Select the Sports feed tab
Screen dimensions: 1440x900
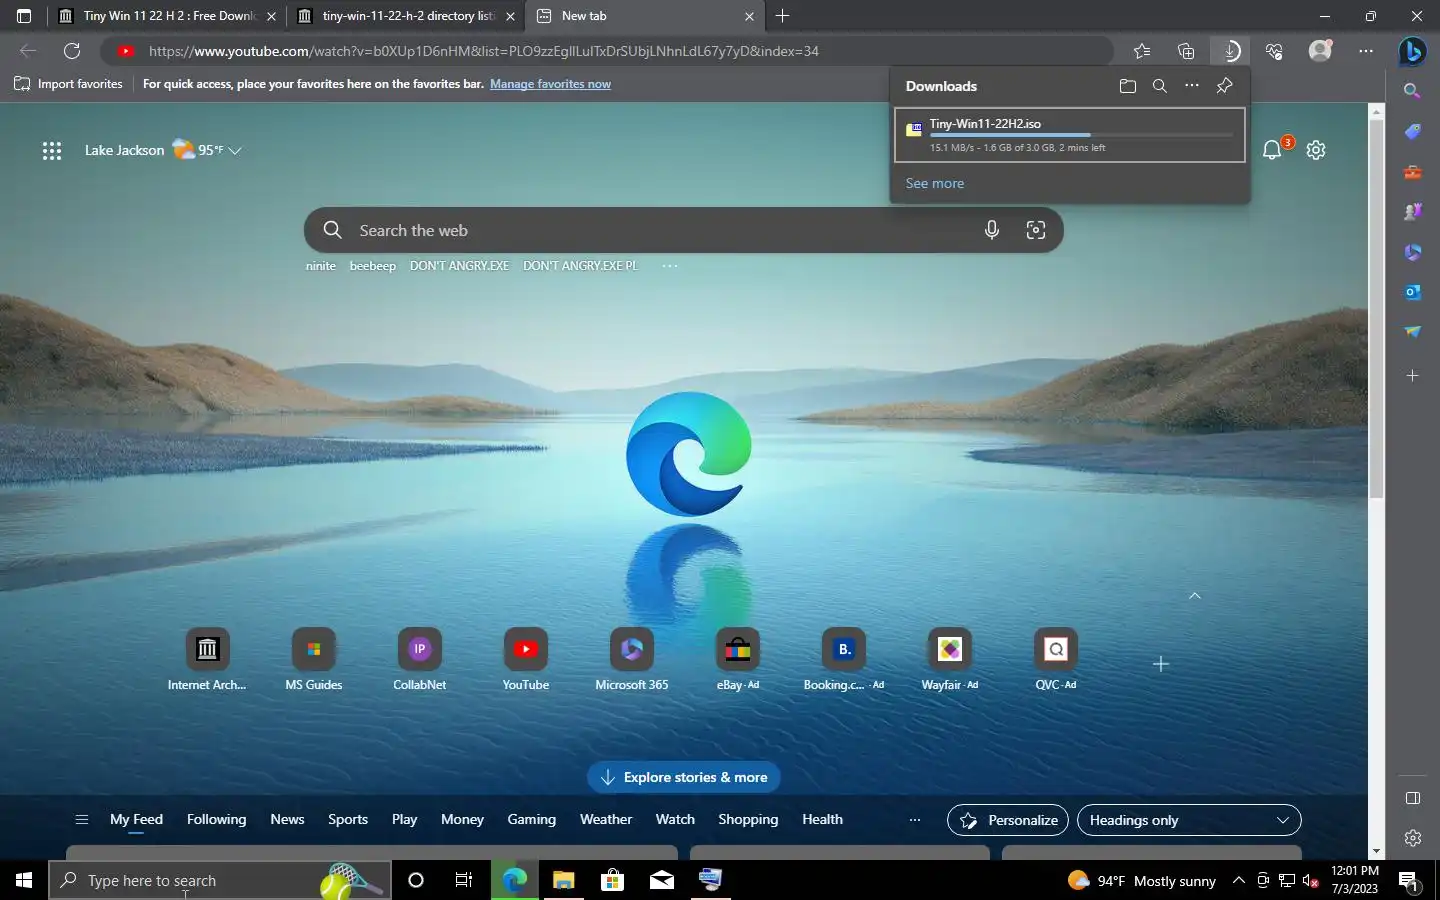click(348, 819)
